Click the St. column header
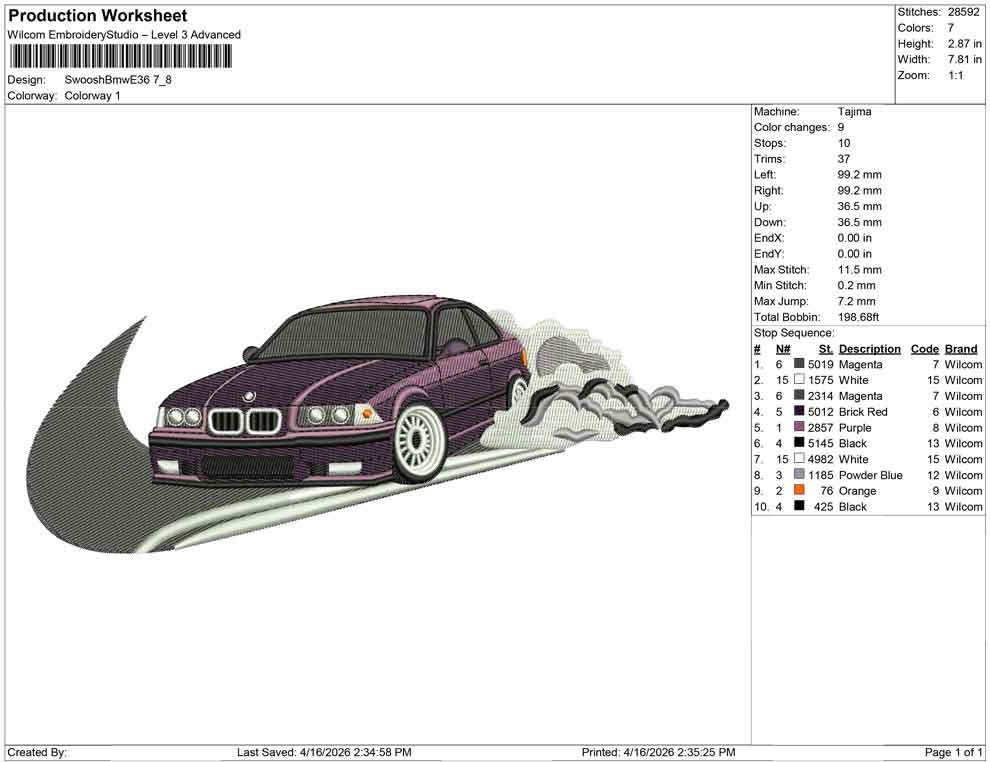The width and height of the screenshot is (990, 762). 824,348
